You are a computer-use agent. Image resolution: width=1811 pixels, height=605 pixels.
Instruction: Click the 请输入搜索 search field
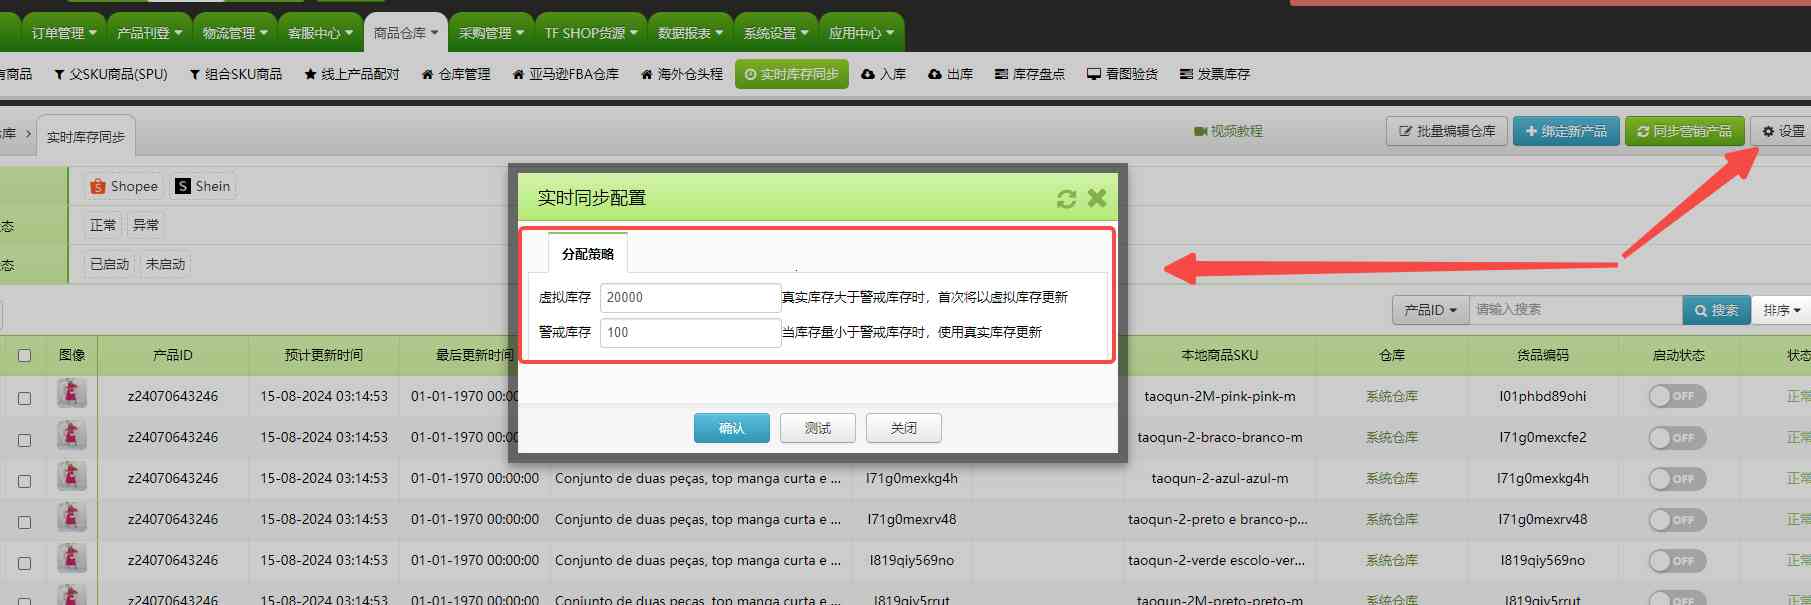click(1575, 310)
